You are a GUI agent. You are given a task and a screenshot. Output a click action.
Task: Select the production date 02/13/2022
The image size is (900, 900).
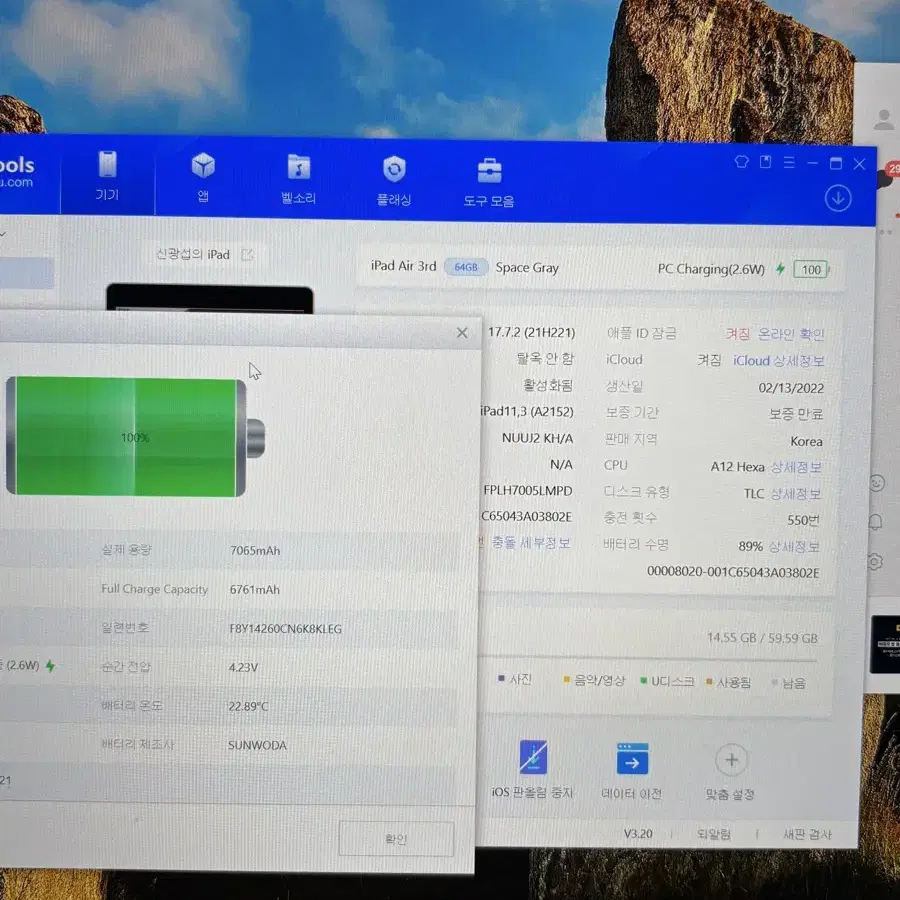[791, 388]
